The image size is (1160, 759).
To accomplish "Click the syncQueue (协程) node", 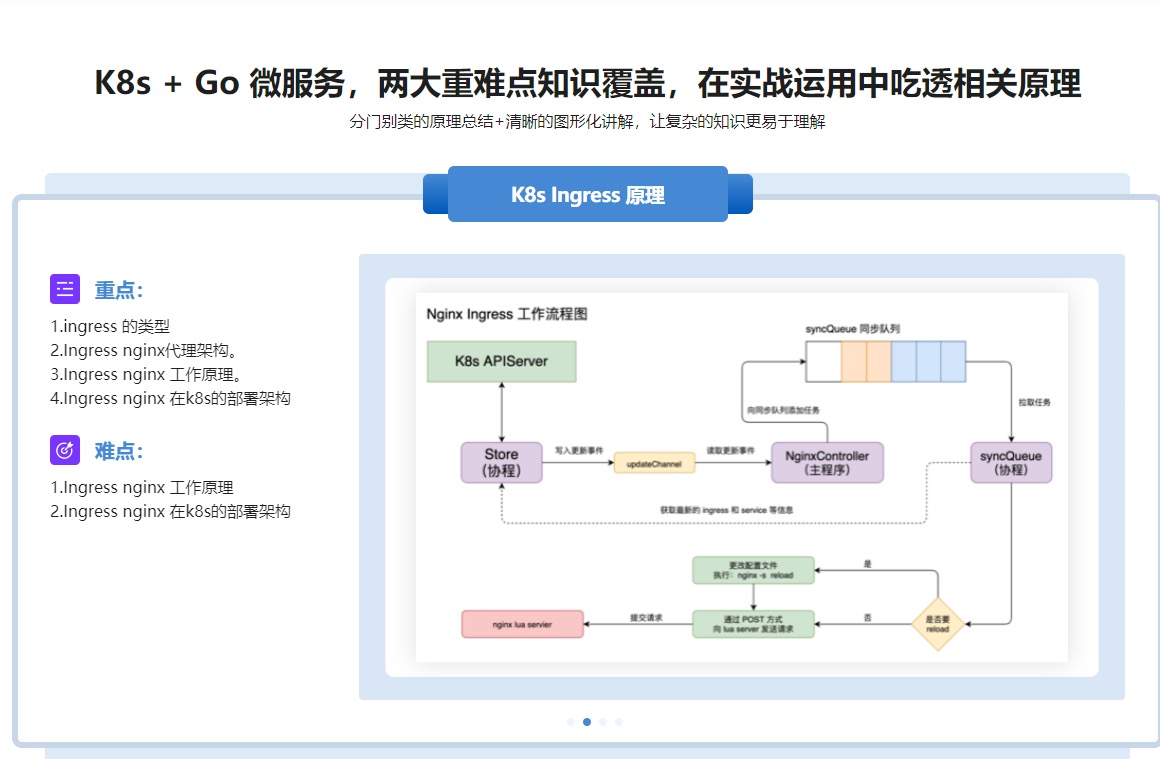I will click(1010, 463).
